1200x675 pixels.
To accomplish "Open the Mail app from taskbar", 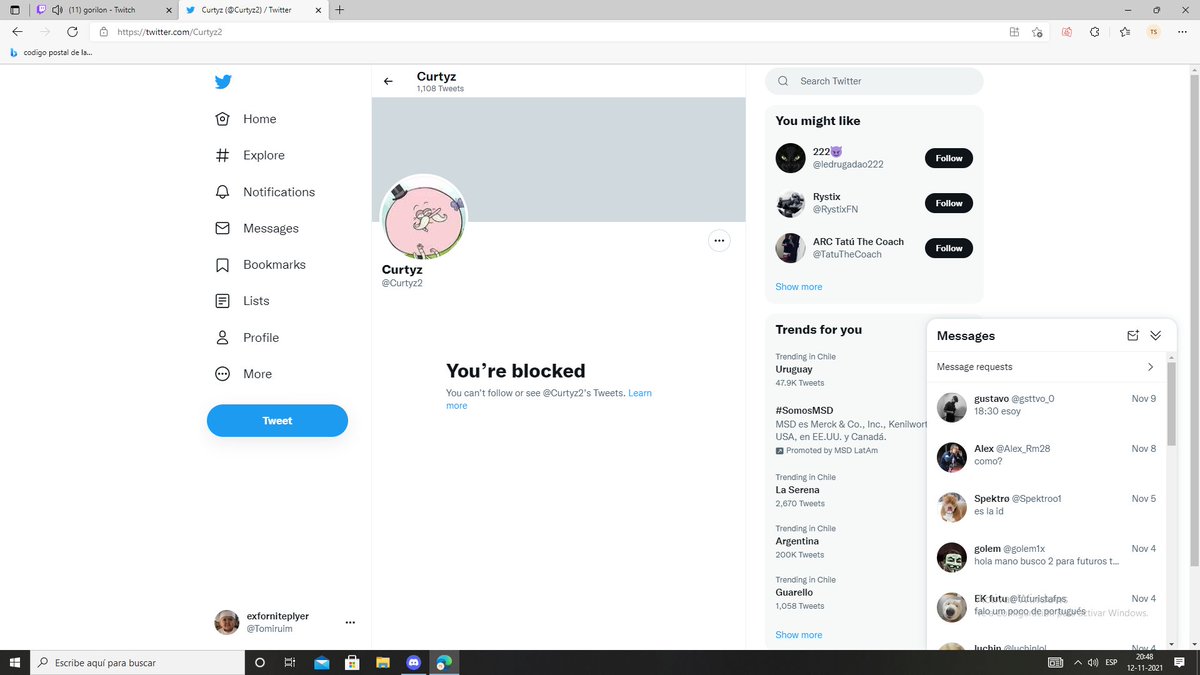I will (321, 662).
